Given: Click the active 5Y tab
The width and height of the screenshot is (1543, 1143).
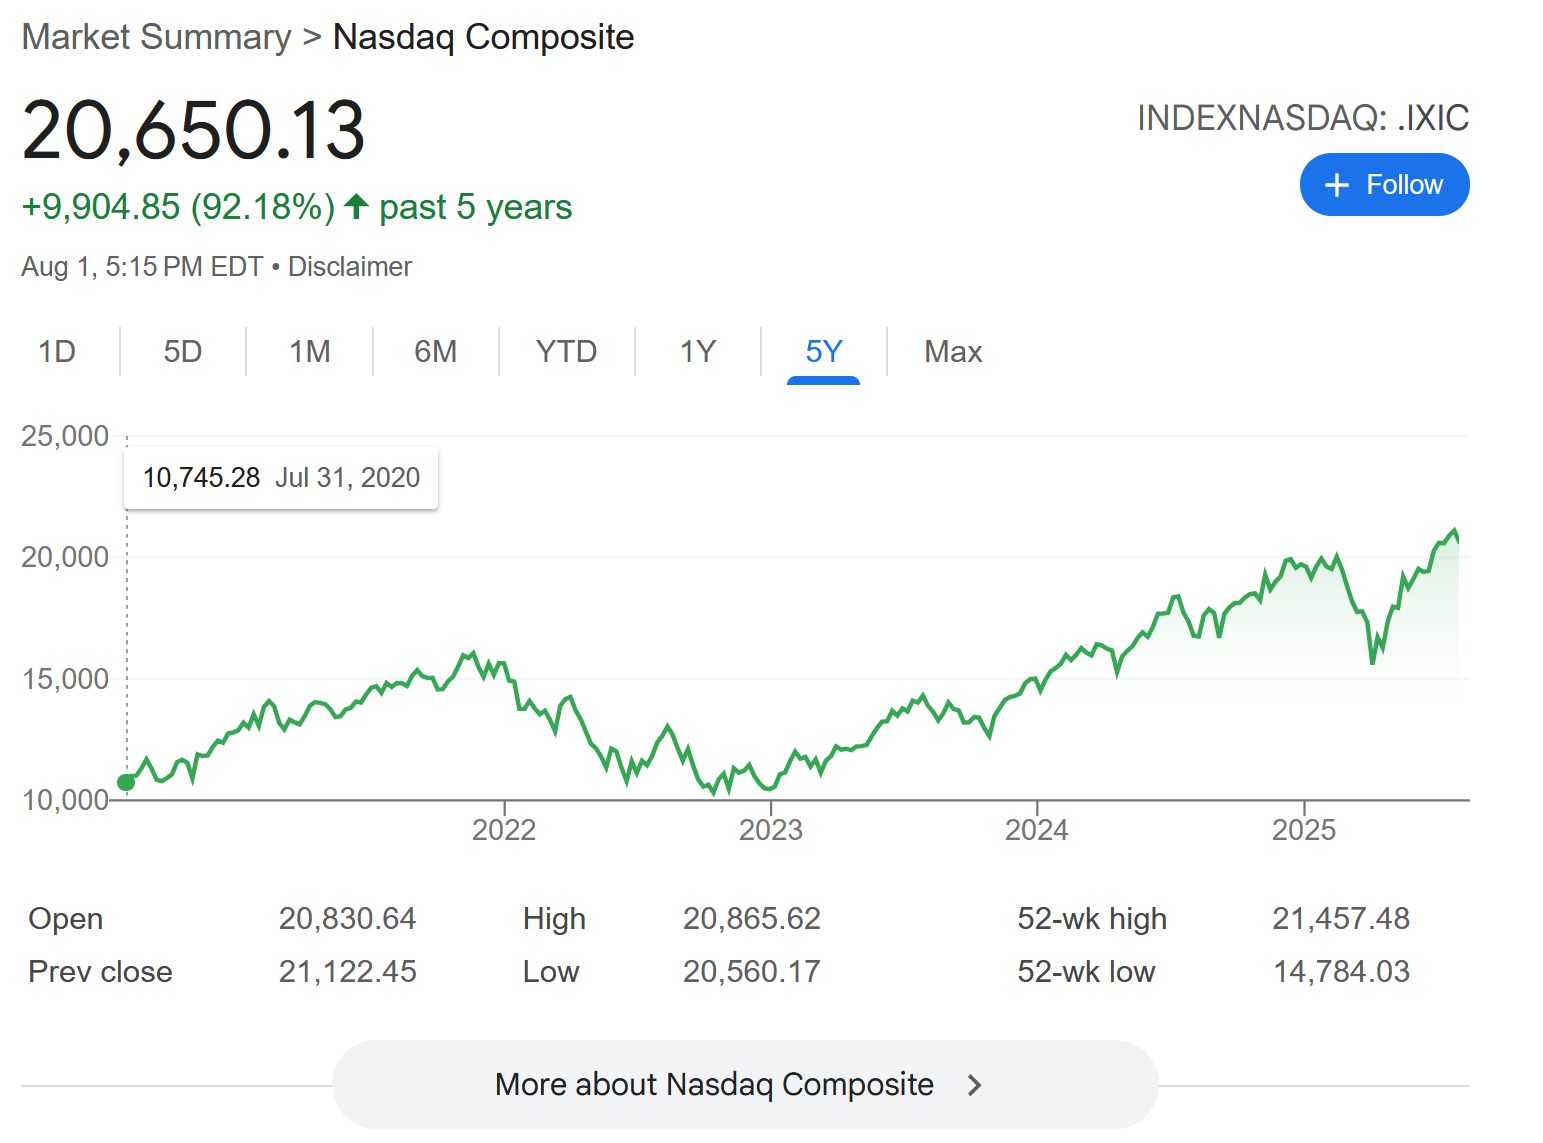Looking at the screenshot, I should point(824,352).
